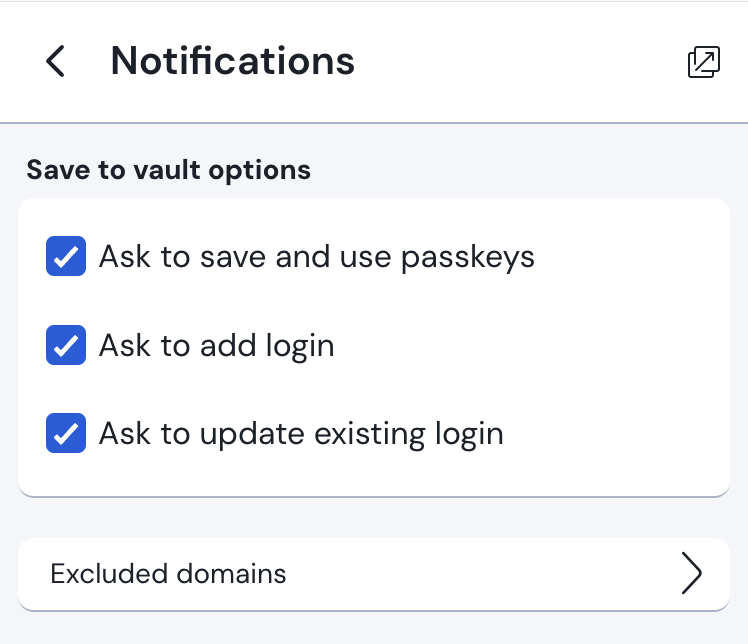Click the 'Ask to update existing login' label
This screenshot has height=644, width=748.
(300, 434)
